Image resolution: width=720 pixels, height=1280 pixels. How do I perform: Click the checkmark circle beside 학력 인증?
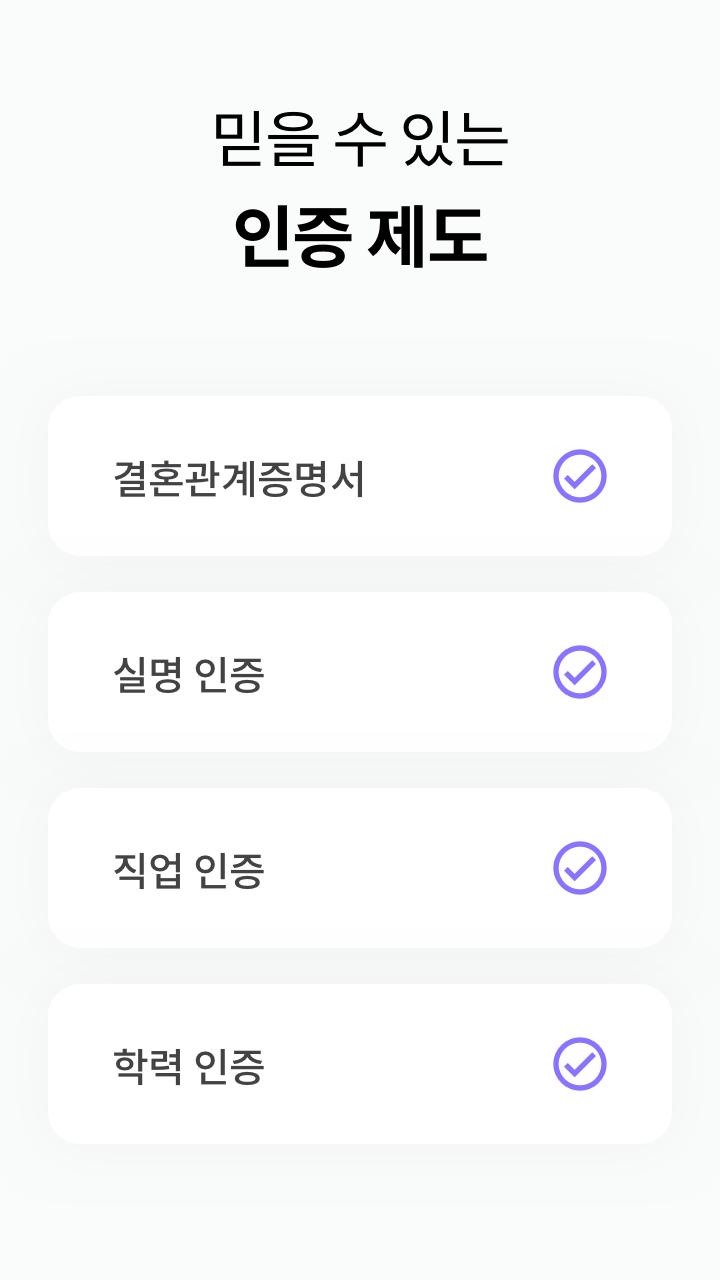point(580,1064)
